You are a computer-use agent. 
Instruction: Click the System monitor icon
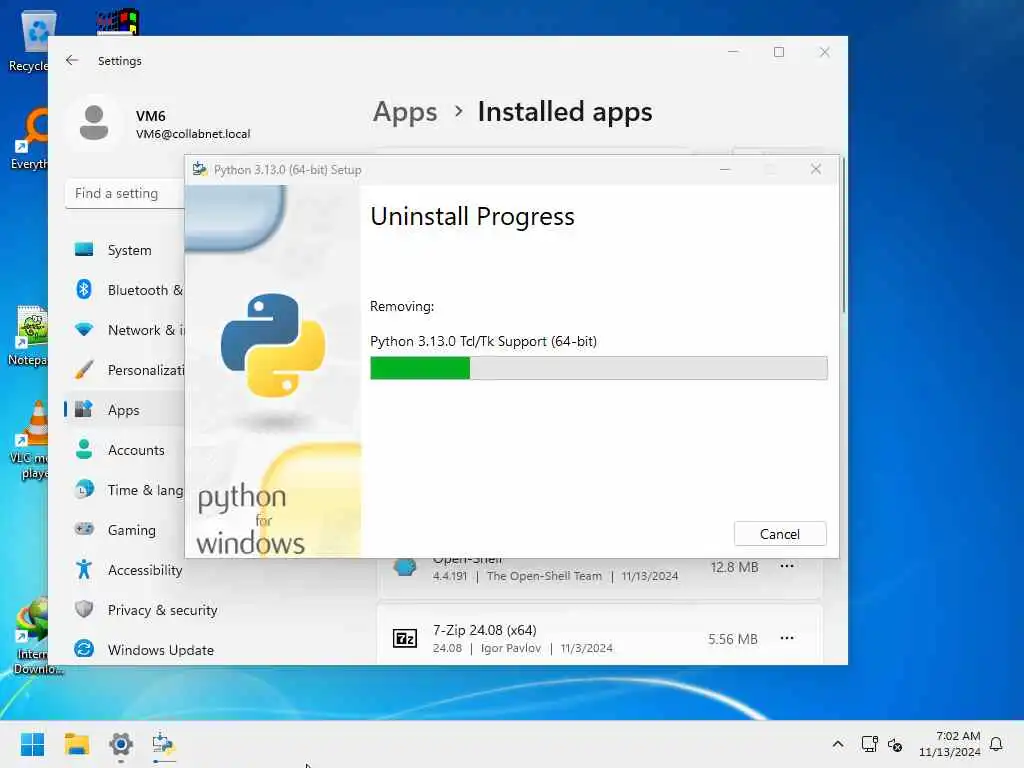[84, 249]
